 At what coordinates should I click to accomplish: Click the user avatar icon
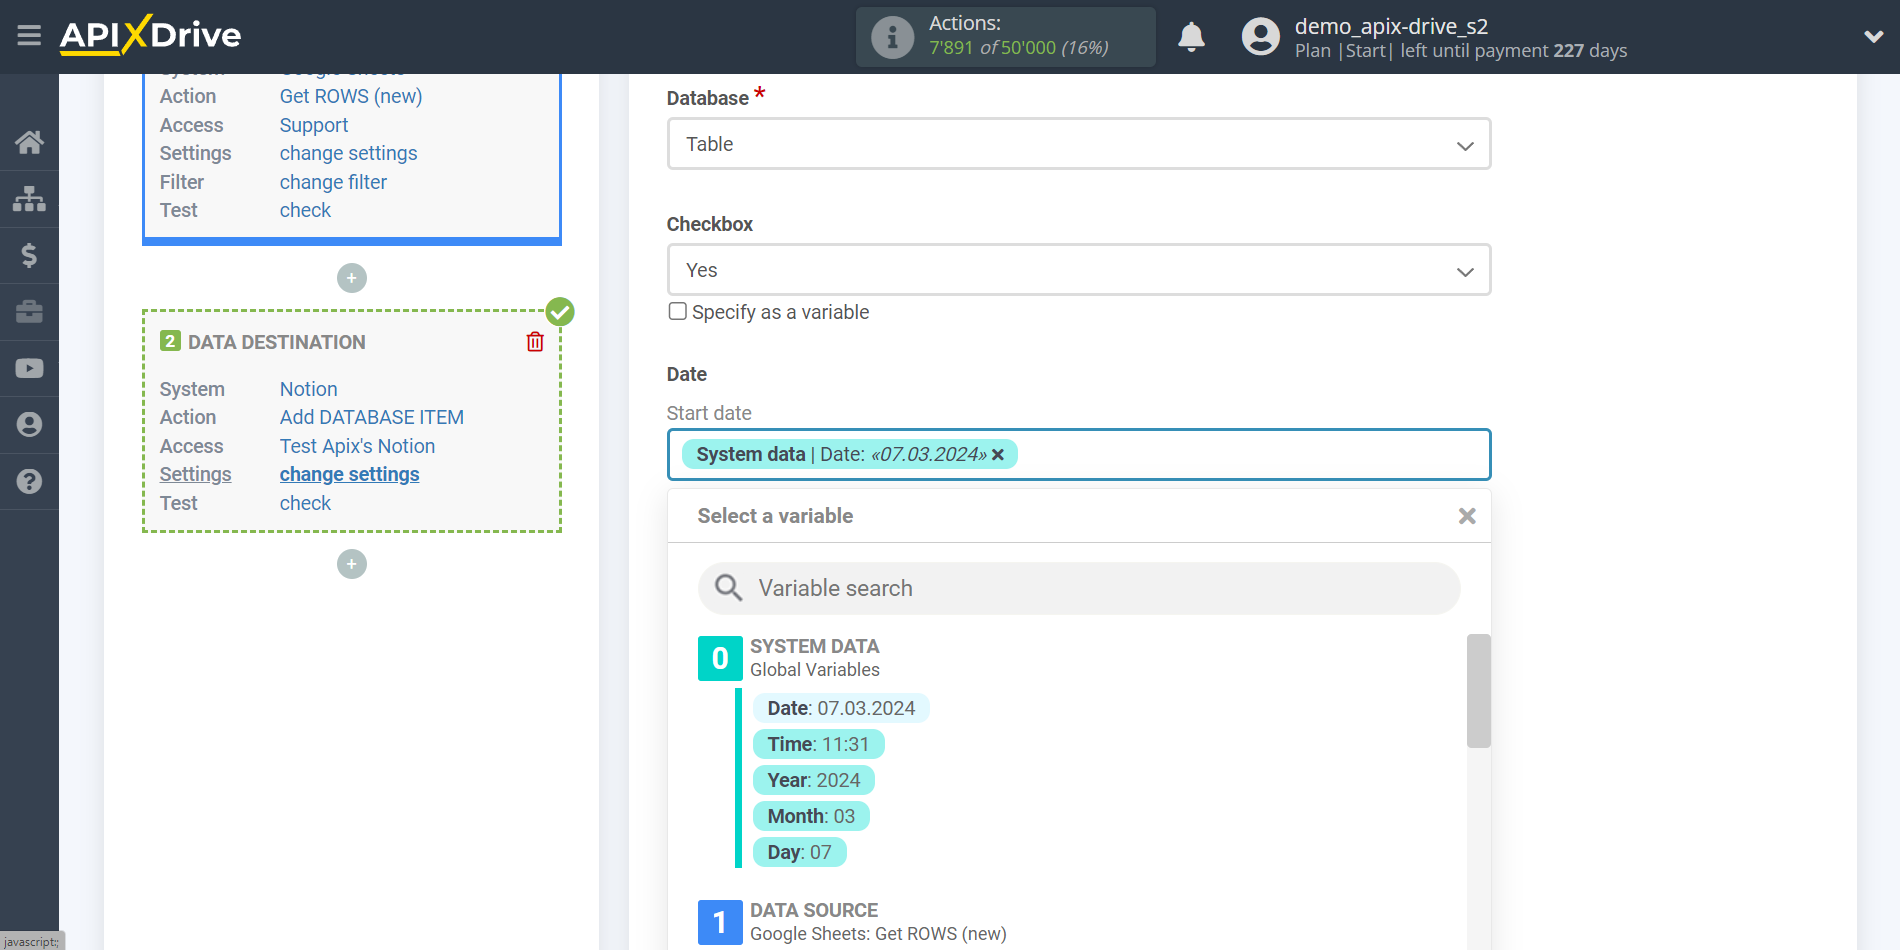[1260, 37]
